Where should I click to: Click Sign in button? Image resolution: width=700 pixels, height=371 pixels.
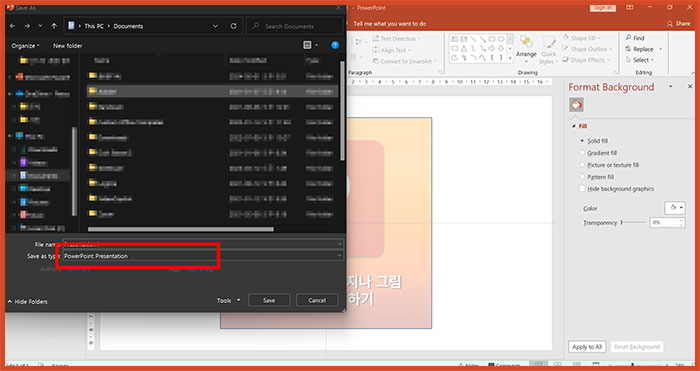tap(603, 8)
